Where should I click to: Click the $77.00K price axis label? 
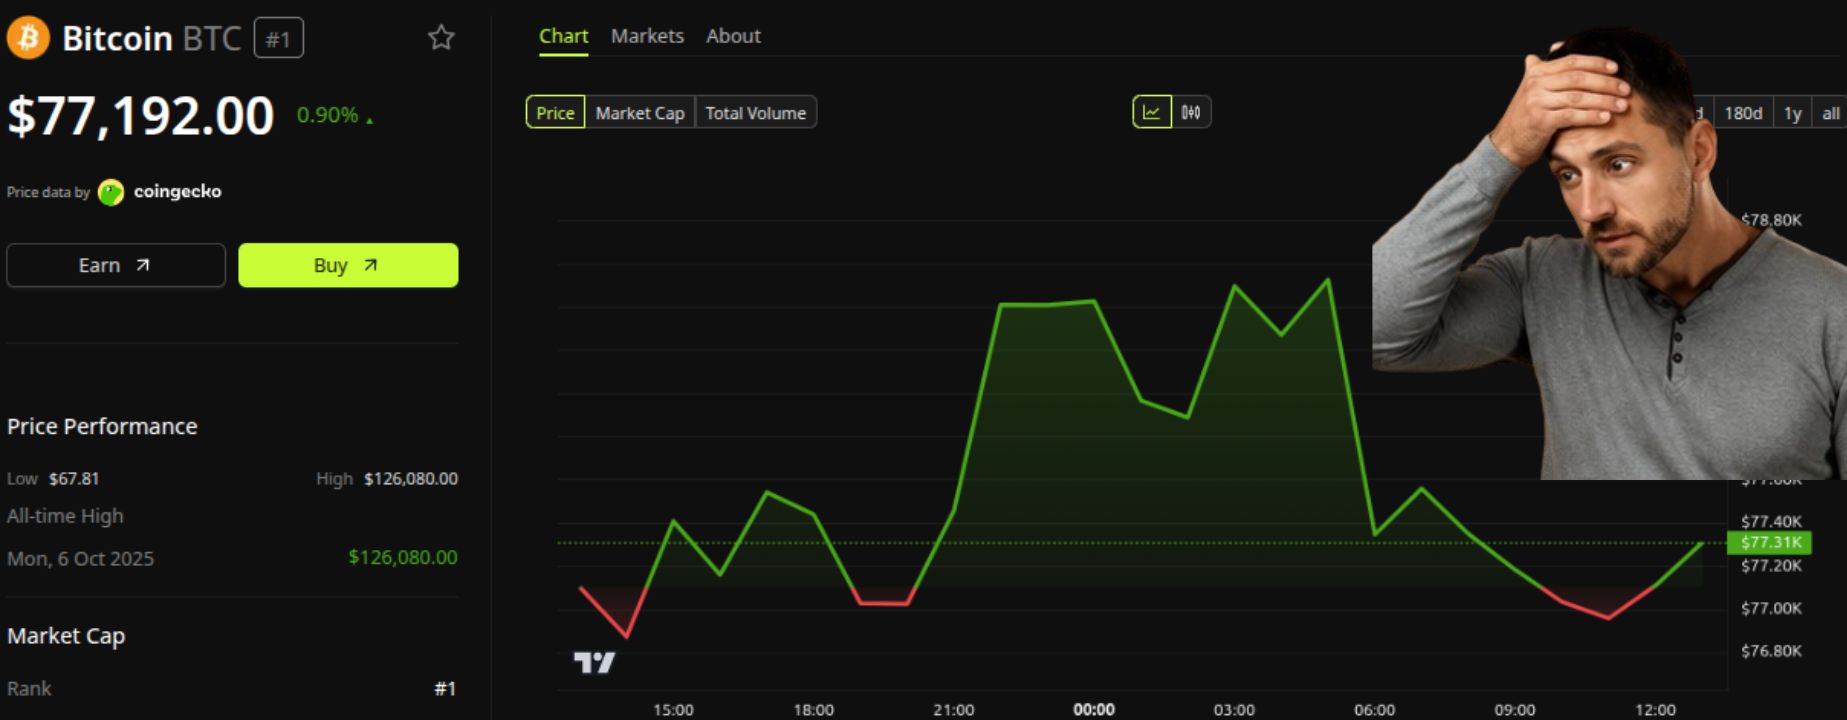pyautogui.click(x=1771, y=608)
